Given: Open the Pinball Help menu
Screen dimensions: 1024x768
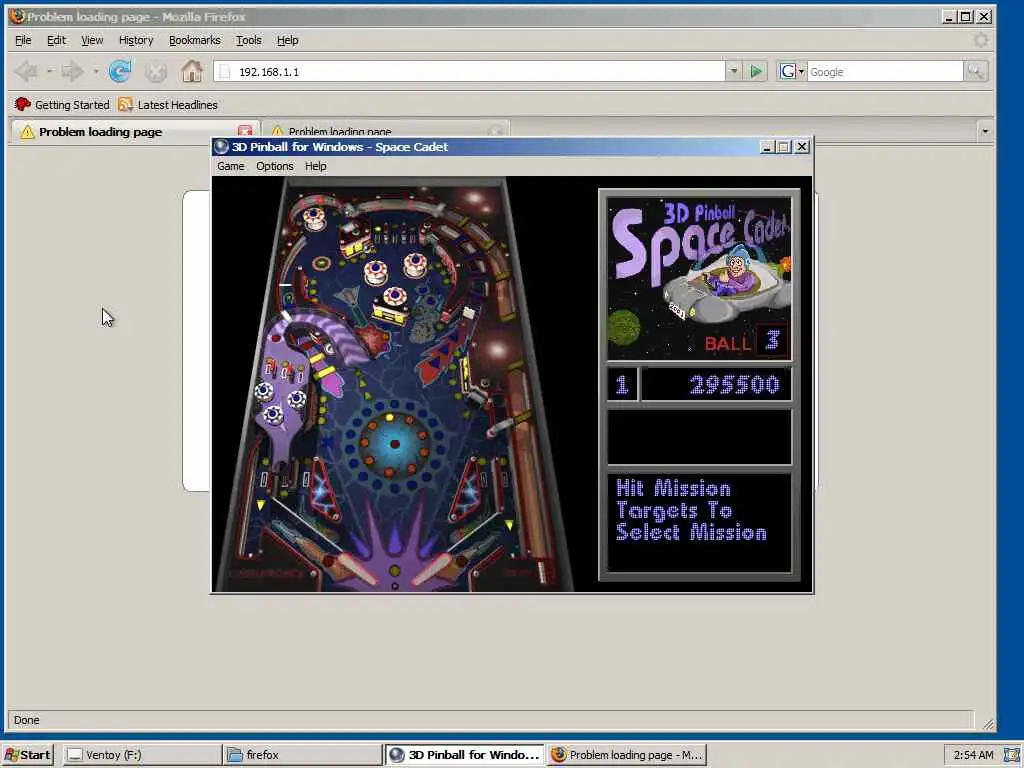Looking at the screenshot, I should 315,167.
